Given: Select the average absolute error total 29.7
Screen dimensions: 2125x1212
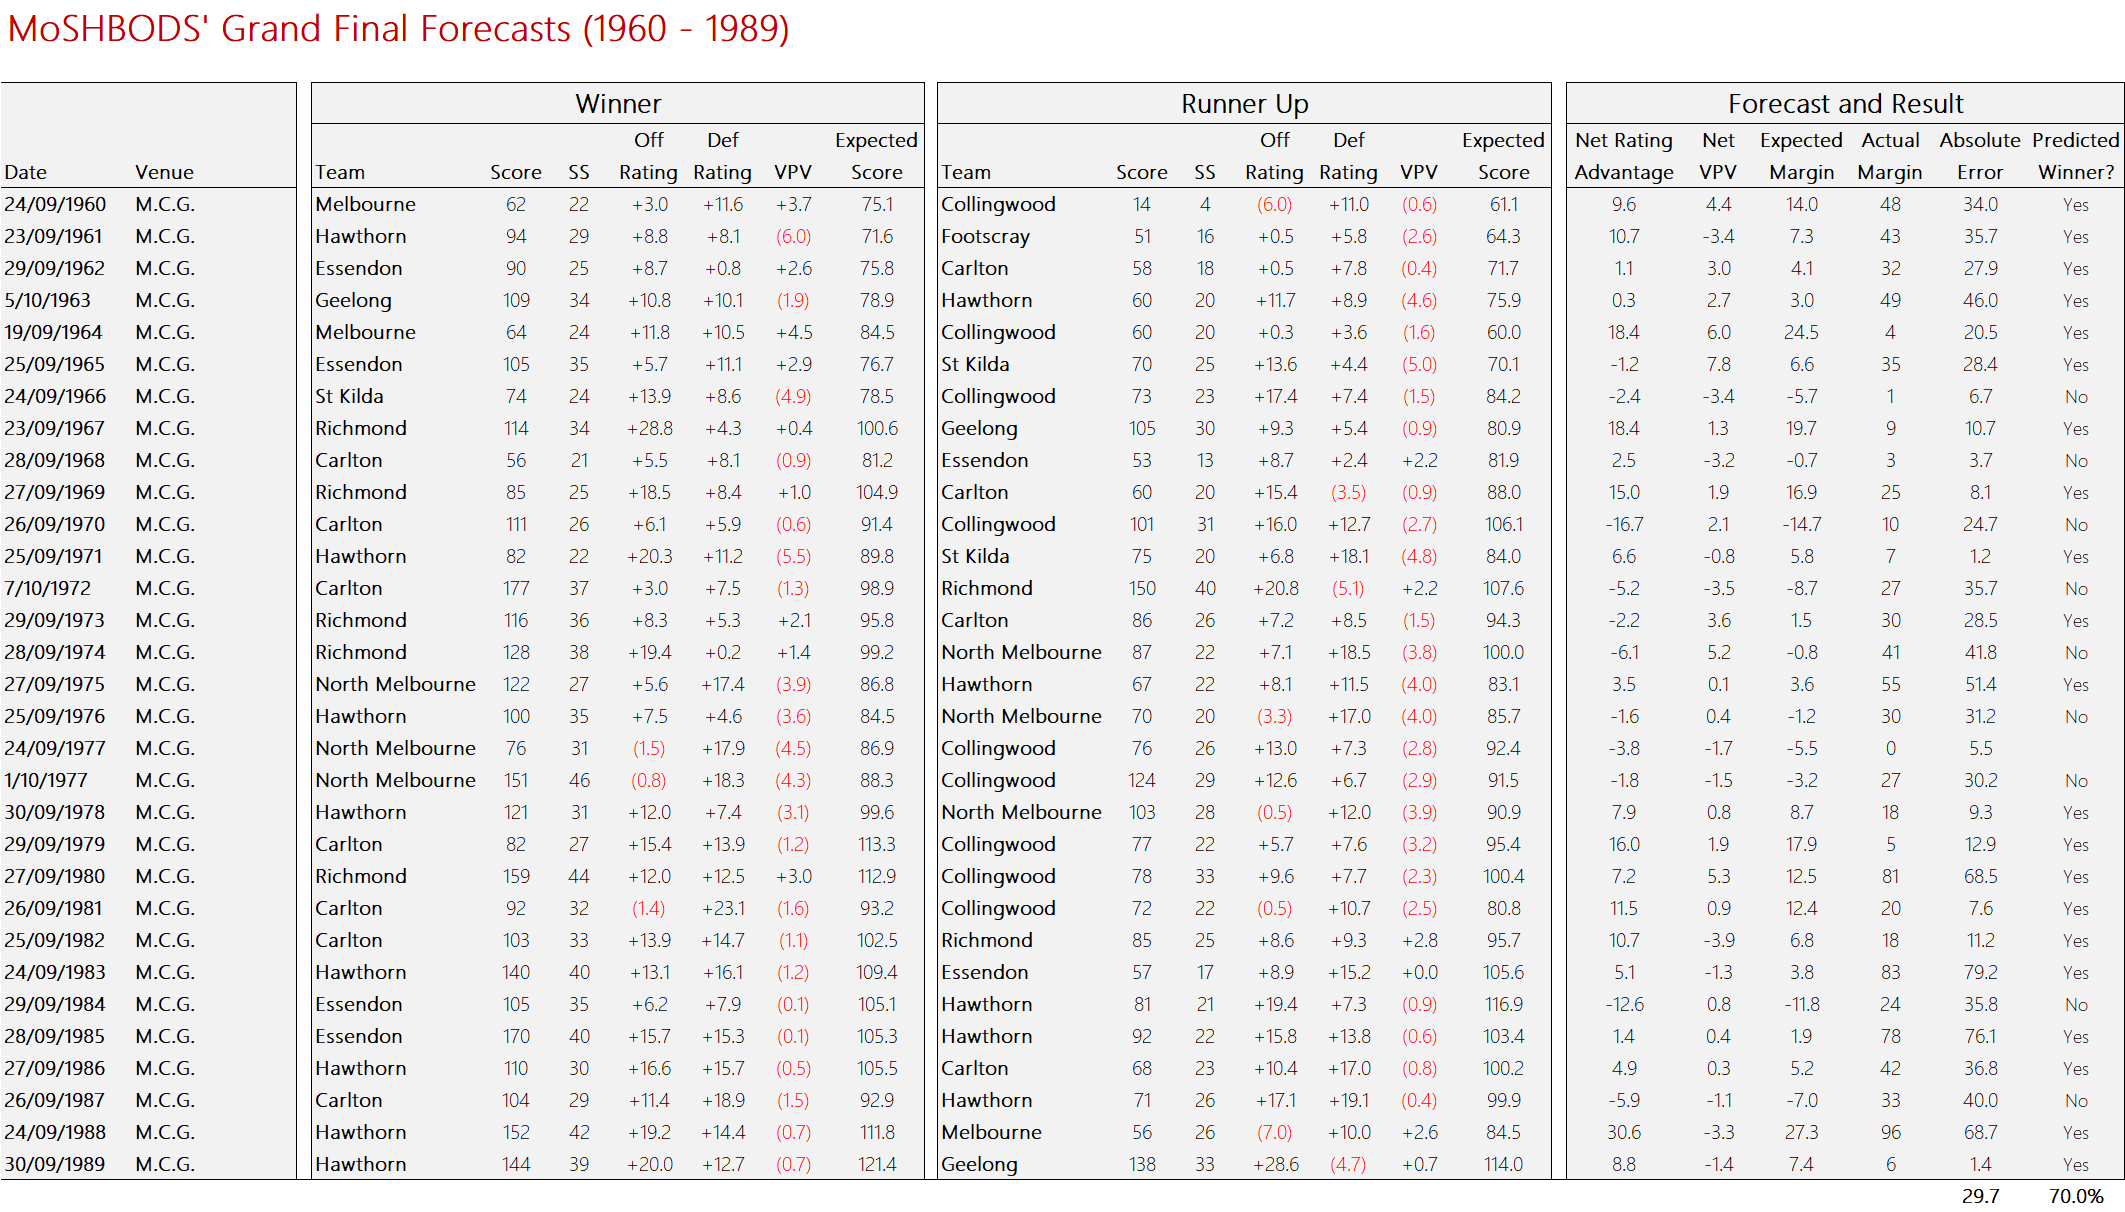Looking at the screenshot, I should [x=1980, y=1196].
